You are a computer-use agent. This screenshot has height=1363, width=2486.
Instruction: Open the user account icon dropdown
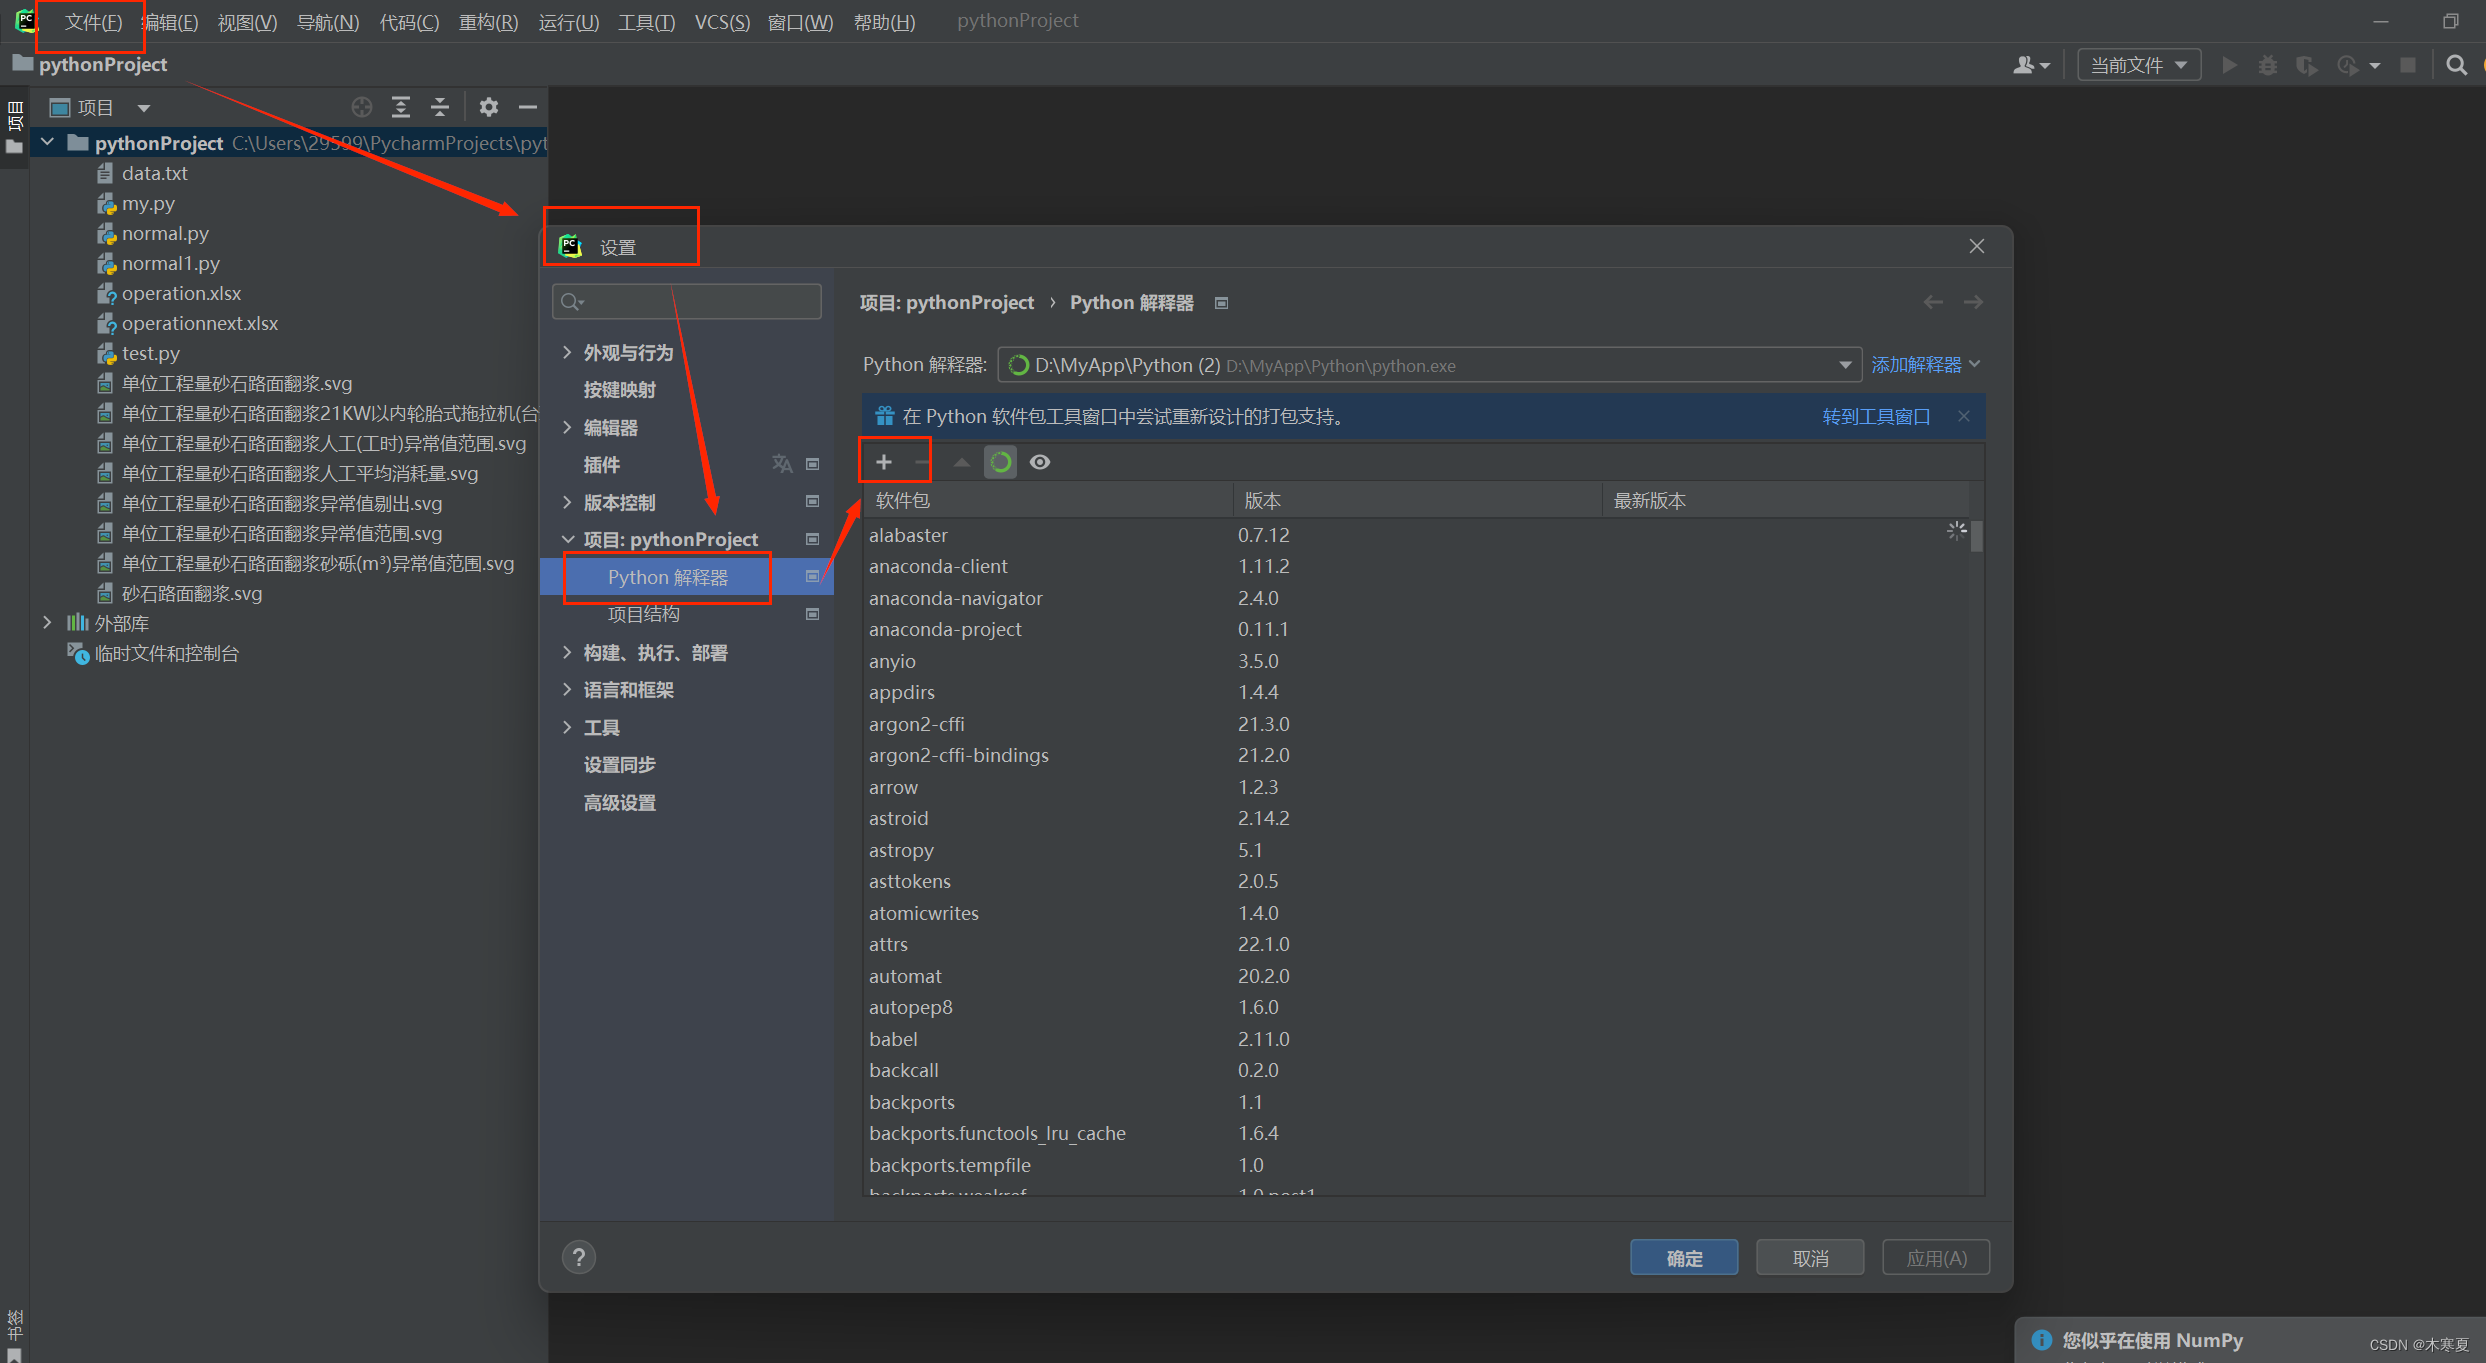2031,65
